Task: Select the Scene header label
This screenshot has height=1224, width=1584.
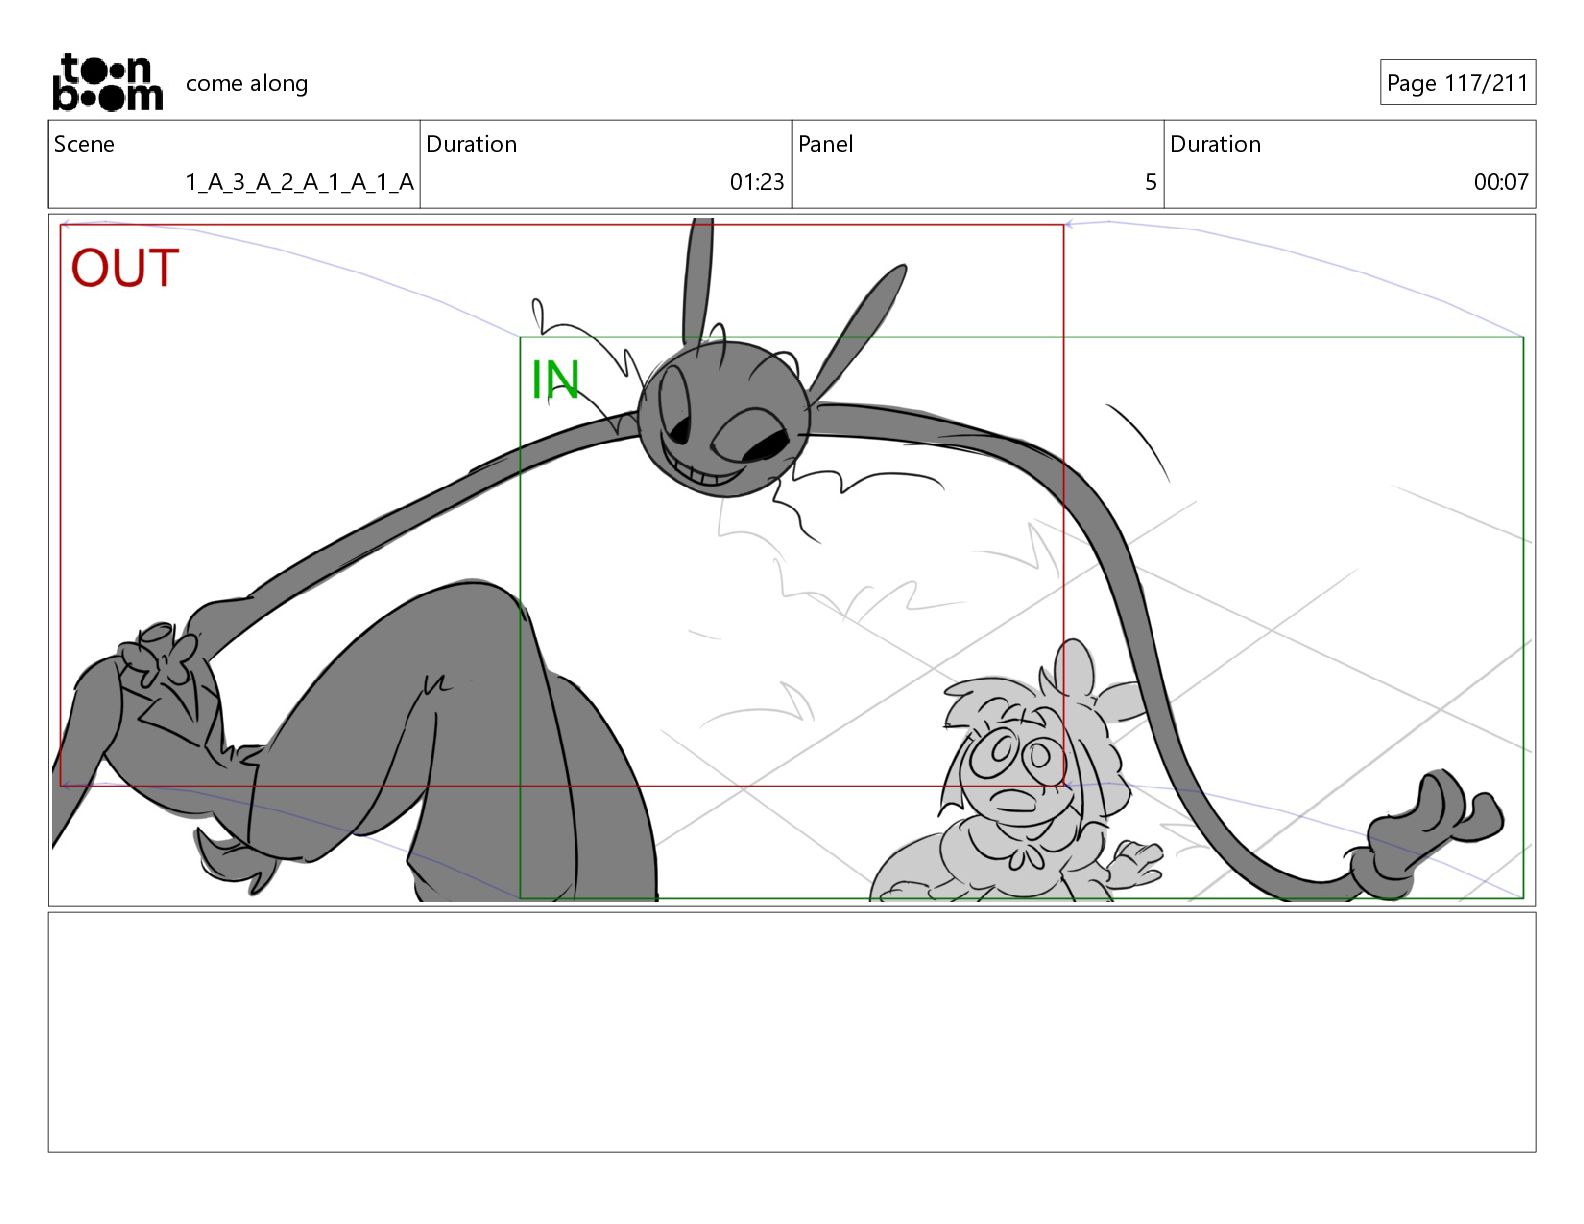Action: point(84,144)
